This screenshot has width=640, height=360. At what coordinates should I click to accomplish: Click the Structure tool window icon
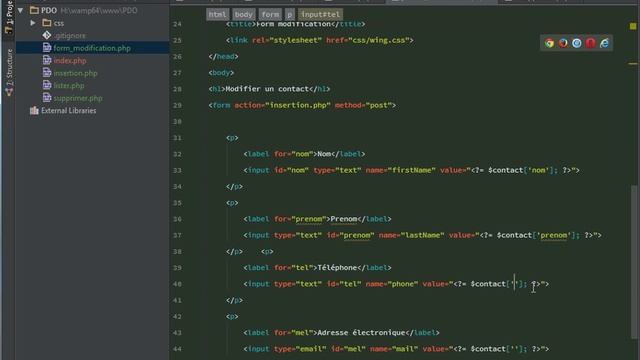(x=9, y=92)
